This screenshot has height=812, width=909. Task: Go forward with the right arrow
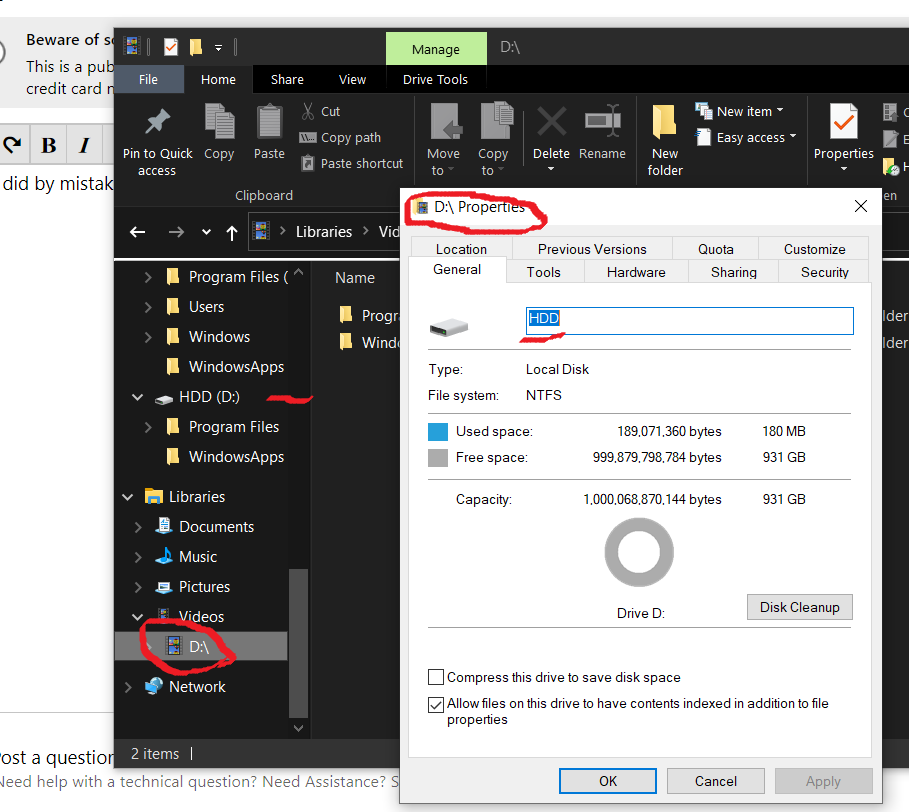[x=176, y=232]
